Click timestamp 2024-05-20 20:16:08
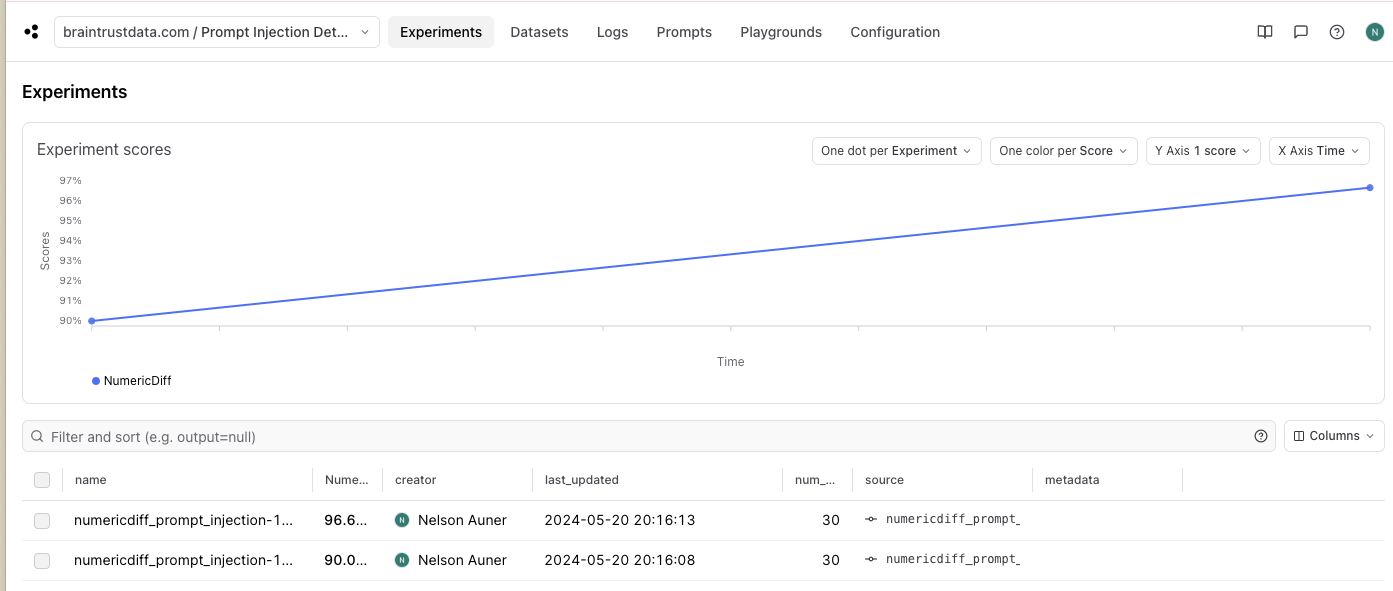The image size is (1393, 591). tap(620, 560)
